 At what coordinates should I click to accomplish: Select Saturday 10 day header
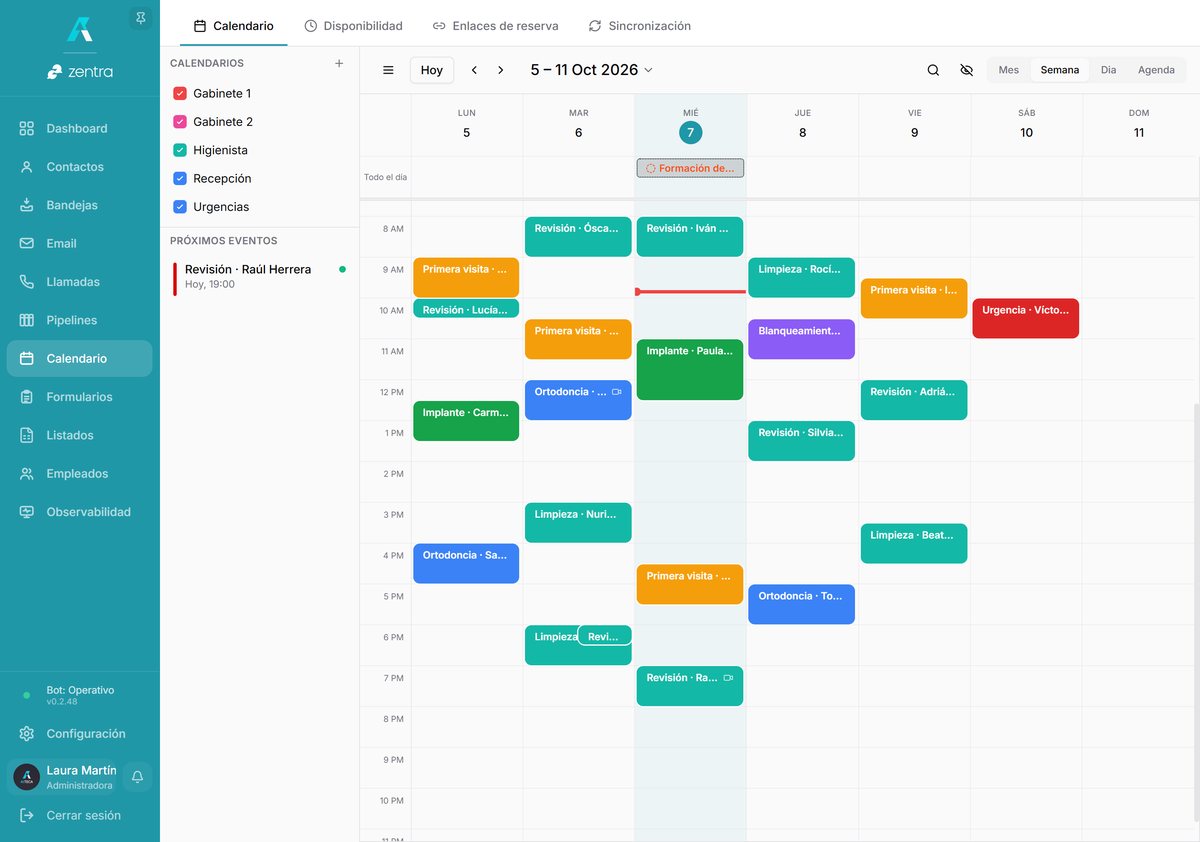1026,125
